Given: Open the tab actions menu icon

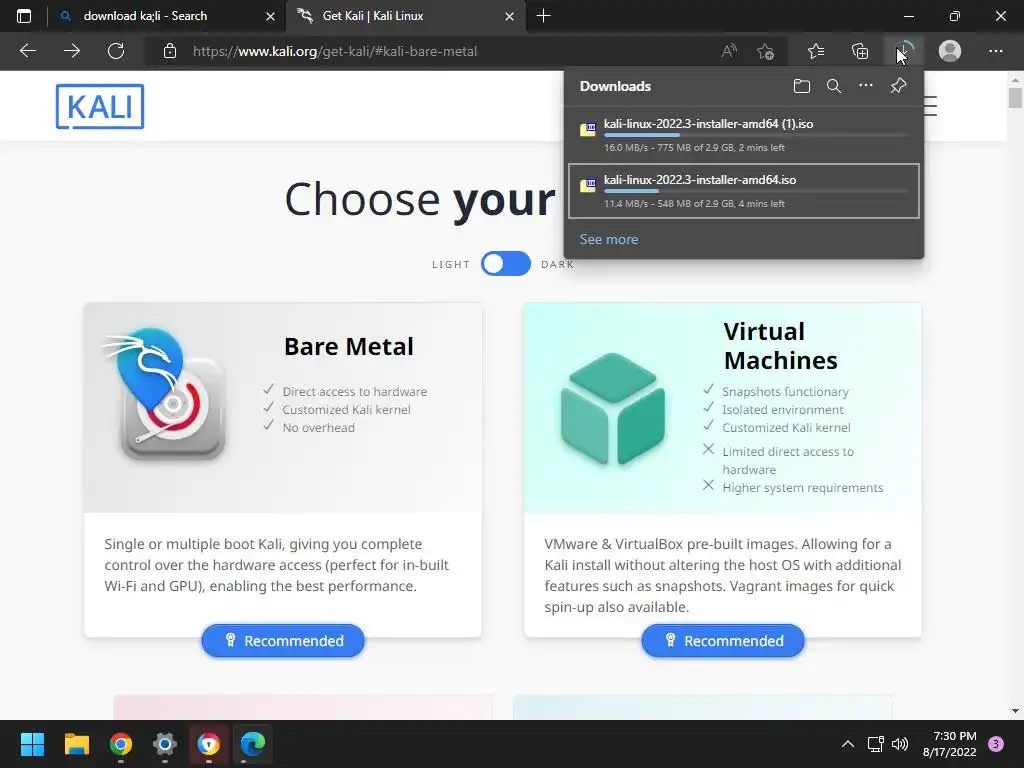Looking at the screenshot, I should tap(24, 16).
